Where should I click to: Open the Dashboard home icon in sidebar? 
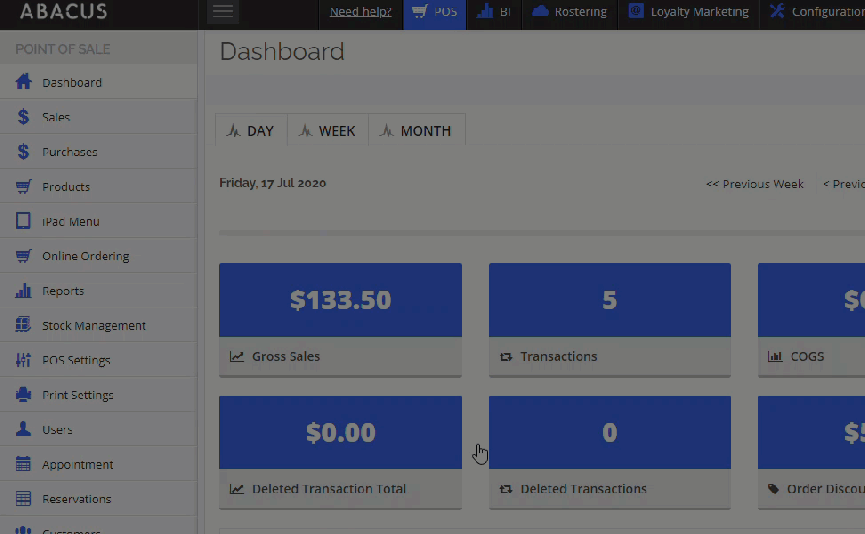[x=23, y=82]
